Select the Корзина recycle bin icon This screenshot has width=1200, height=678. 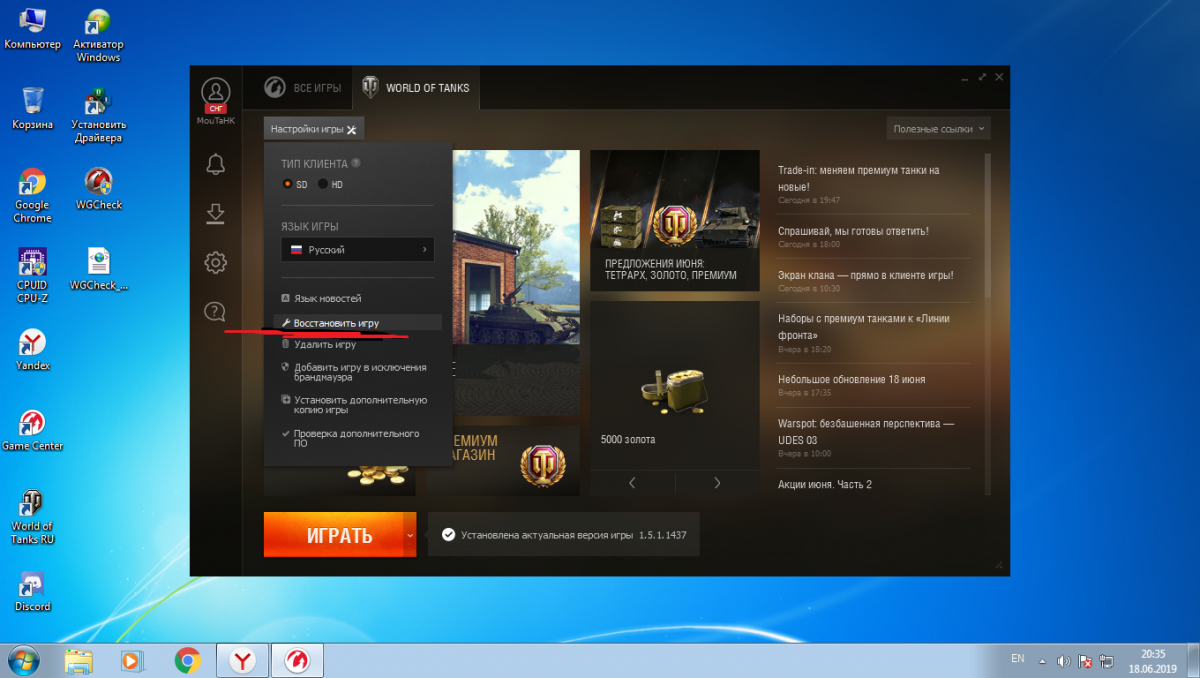pyautogui.click(x=32, y=108)
